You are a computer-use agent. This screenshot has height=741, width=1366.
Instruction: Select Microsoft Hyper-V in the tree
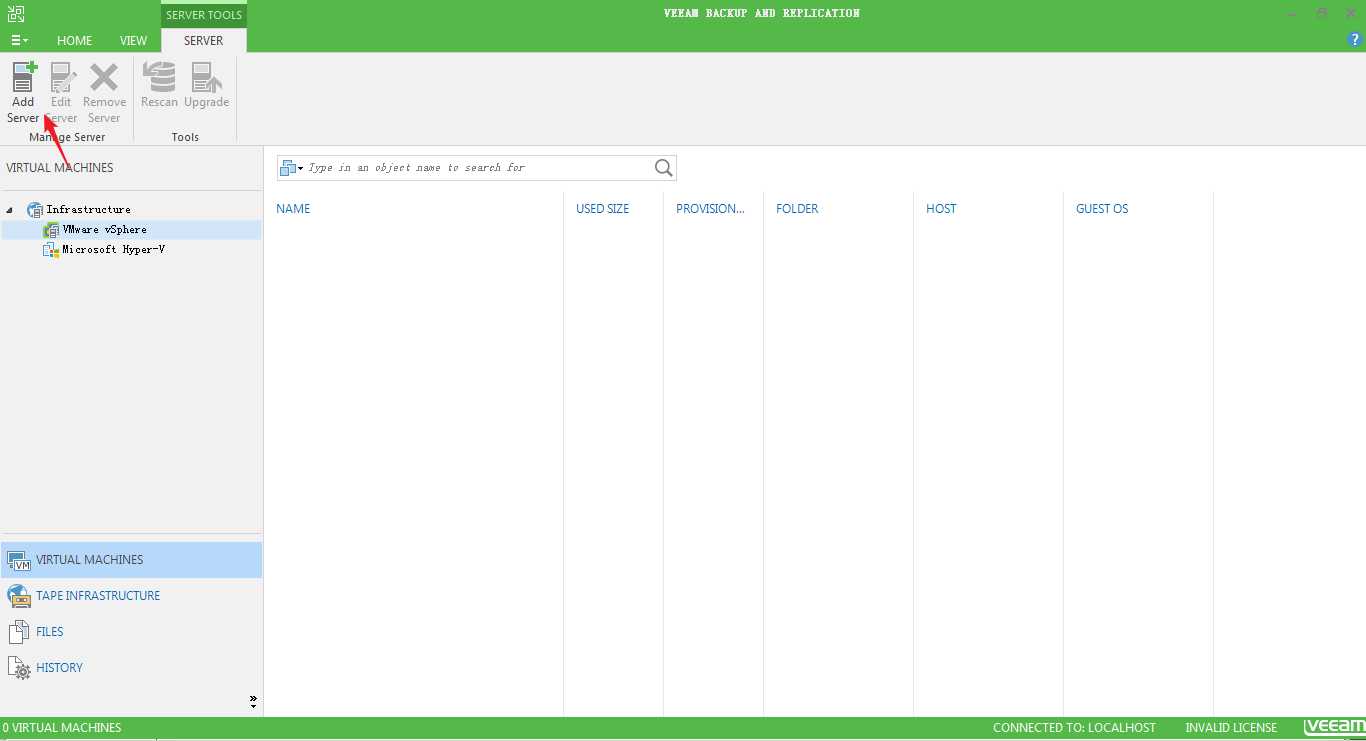pos(114,250)
